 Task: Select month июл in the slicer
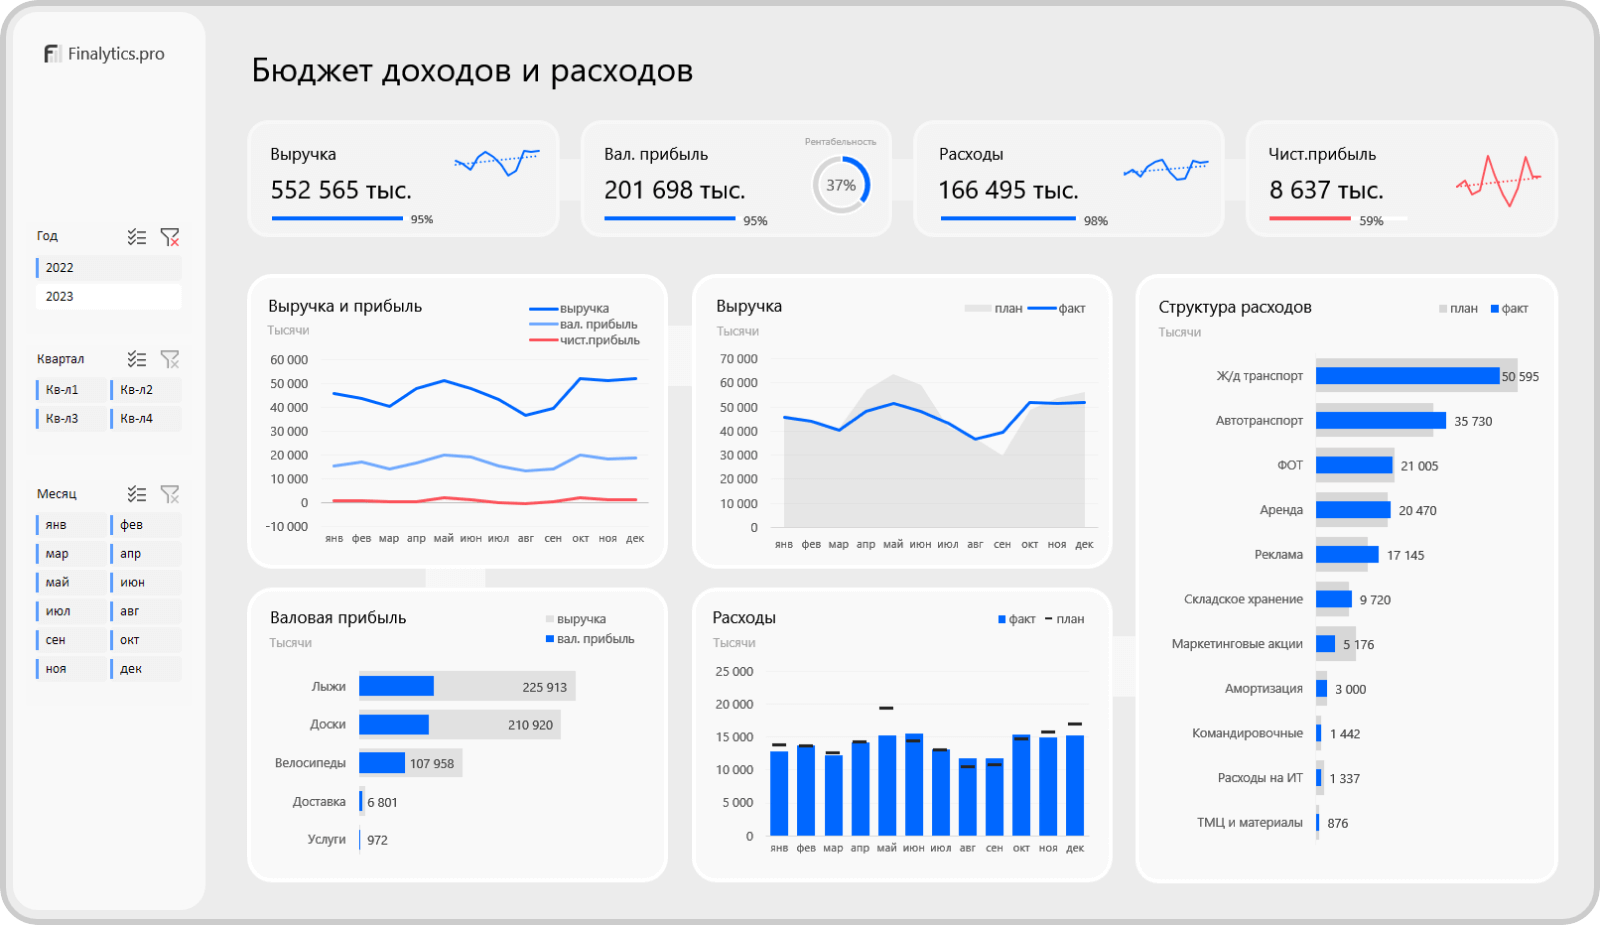pos(71,611)
